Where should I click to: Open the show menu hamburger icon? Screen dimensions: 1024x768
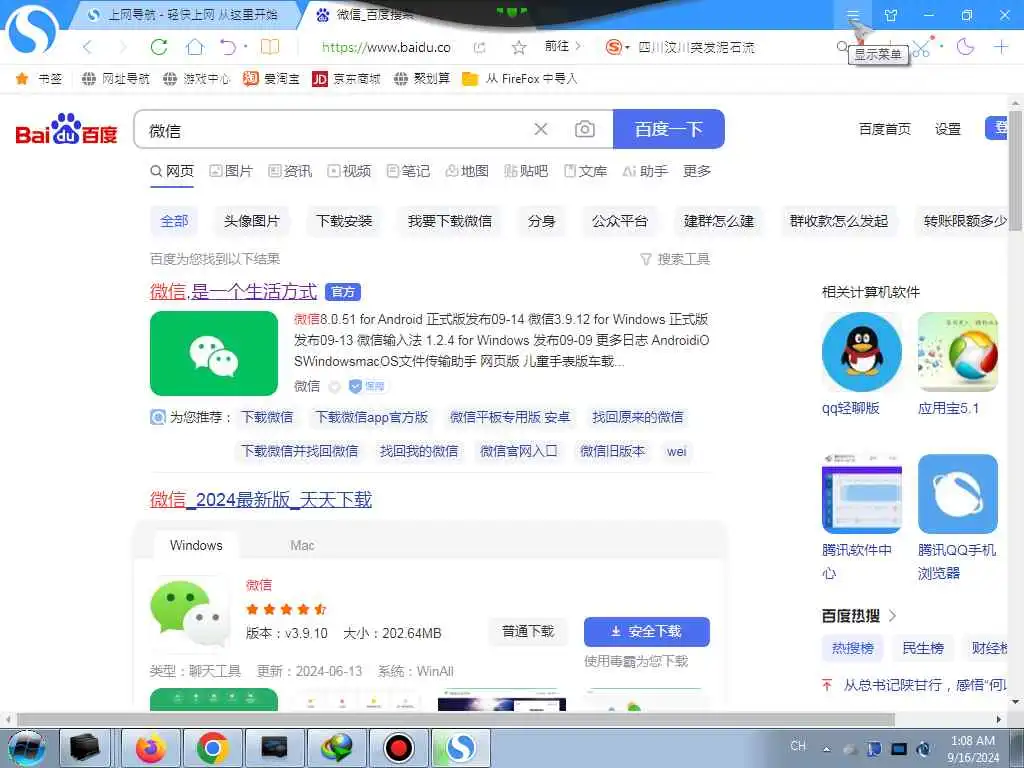coord(853,14)
